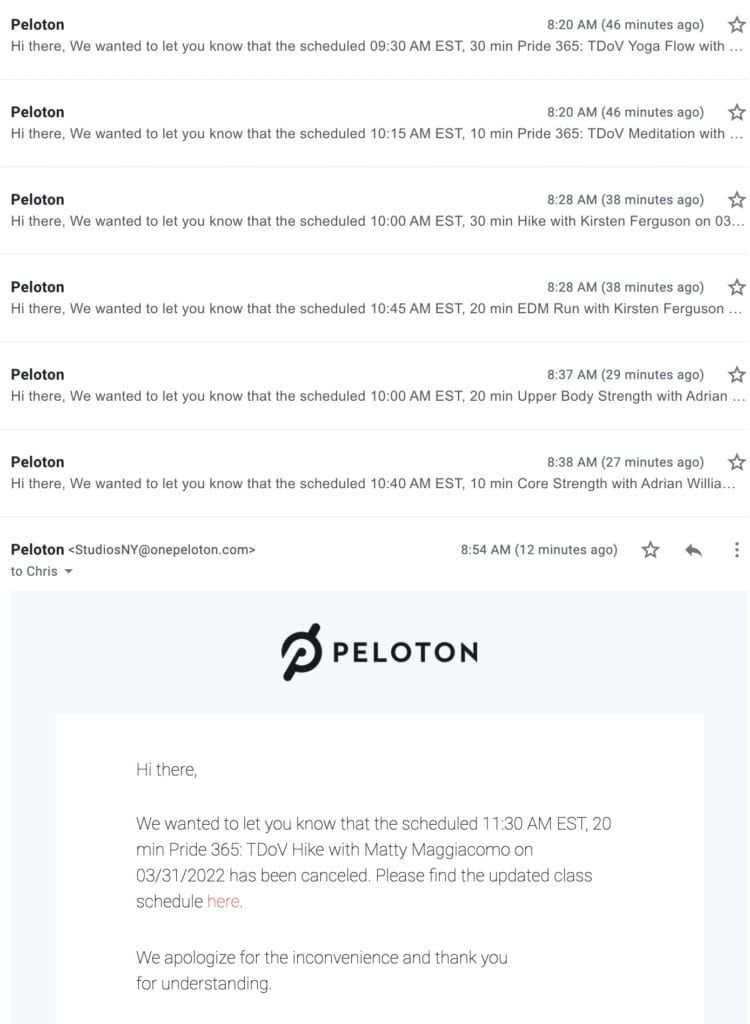Click the red 'here' schedule link
750x1024 pixels.
pyautogui.click(x=223, y=902)
